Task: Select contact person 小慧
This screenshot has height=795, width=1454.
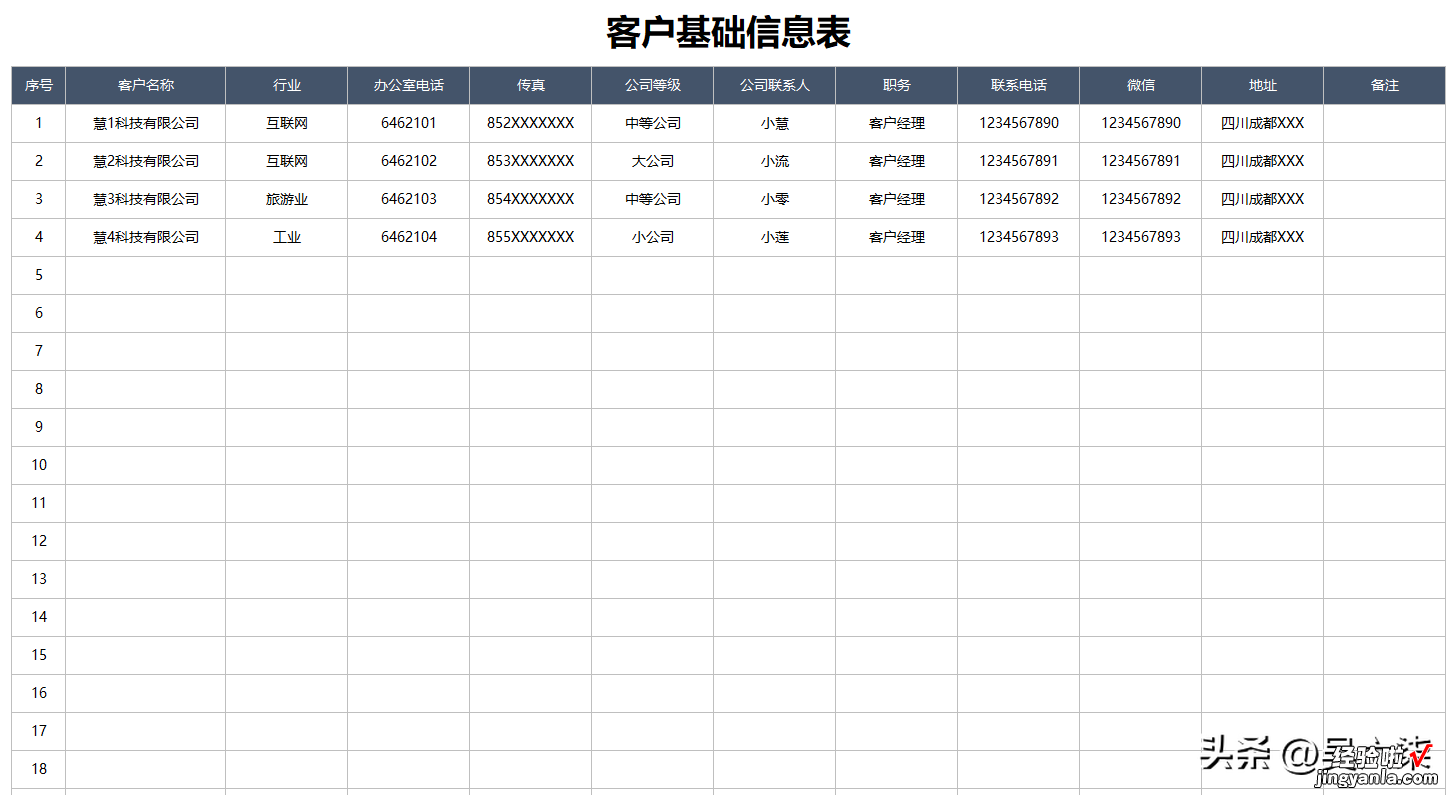Action: tap(775, 123)
